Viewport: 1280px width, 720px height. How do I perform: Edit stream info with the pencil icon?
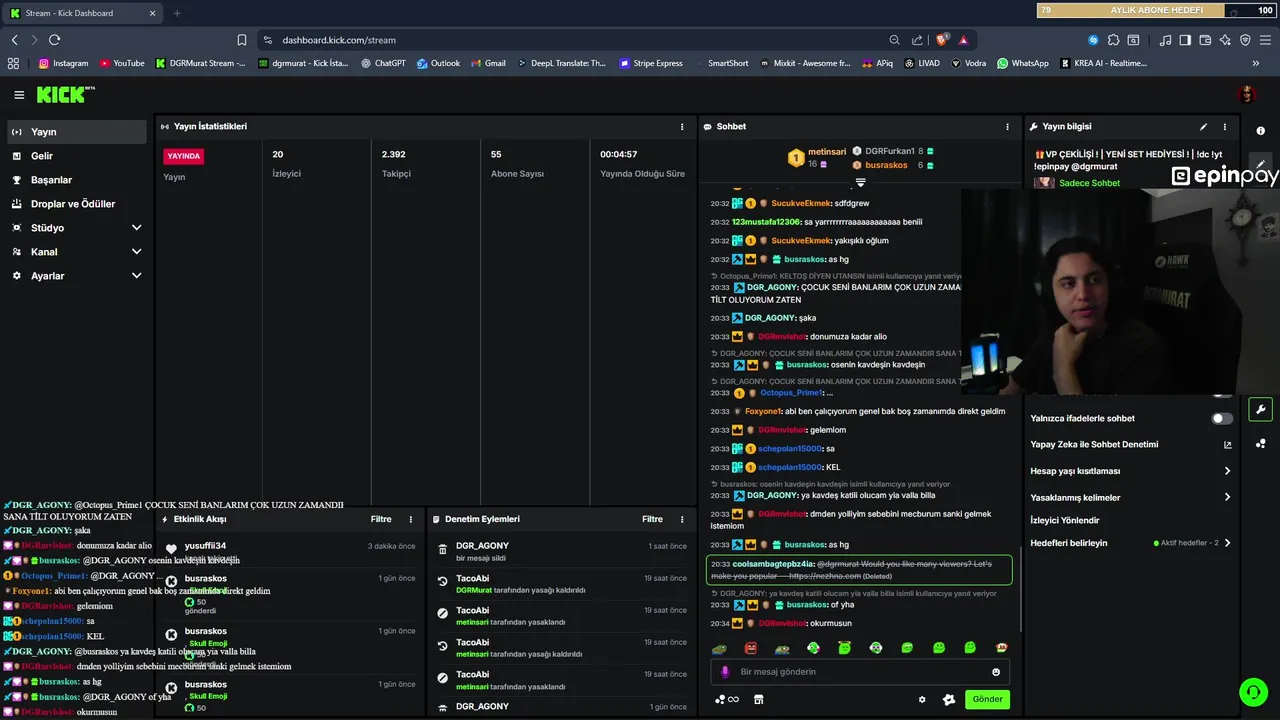pos(1203,127)
